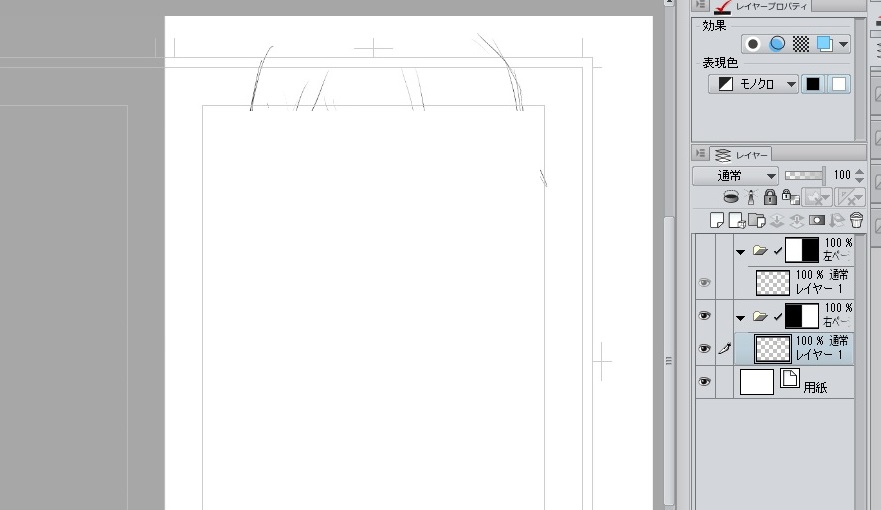
Task: Open the モノクロ expression color dropdown
Action: 753,84
